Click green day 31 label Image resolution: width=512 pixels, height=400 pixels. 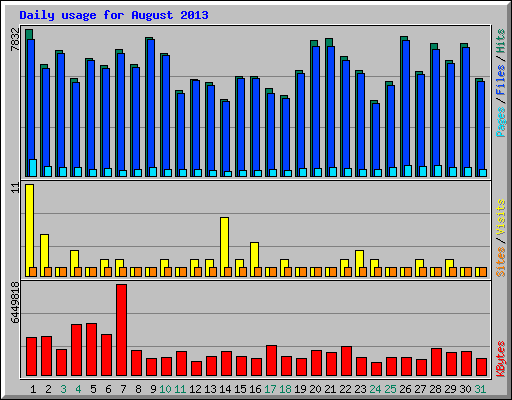(x=480, y=389)
